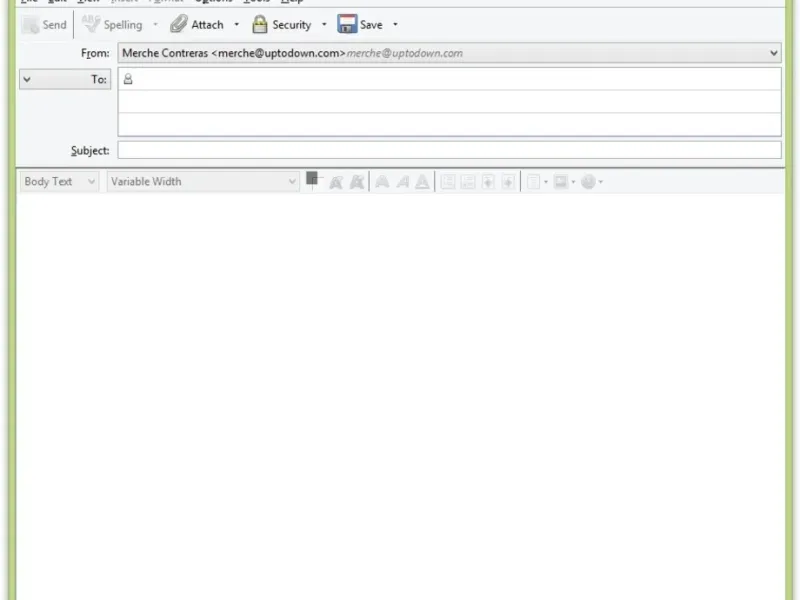Run the Spelling check
This screenshot has width=800, height=600.
click(x=112, y=24)
